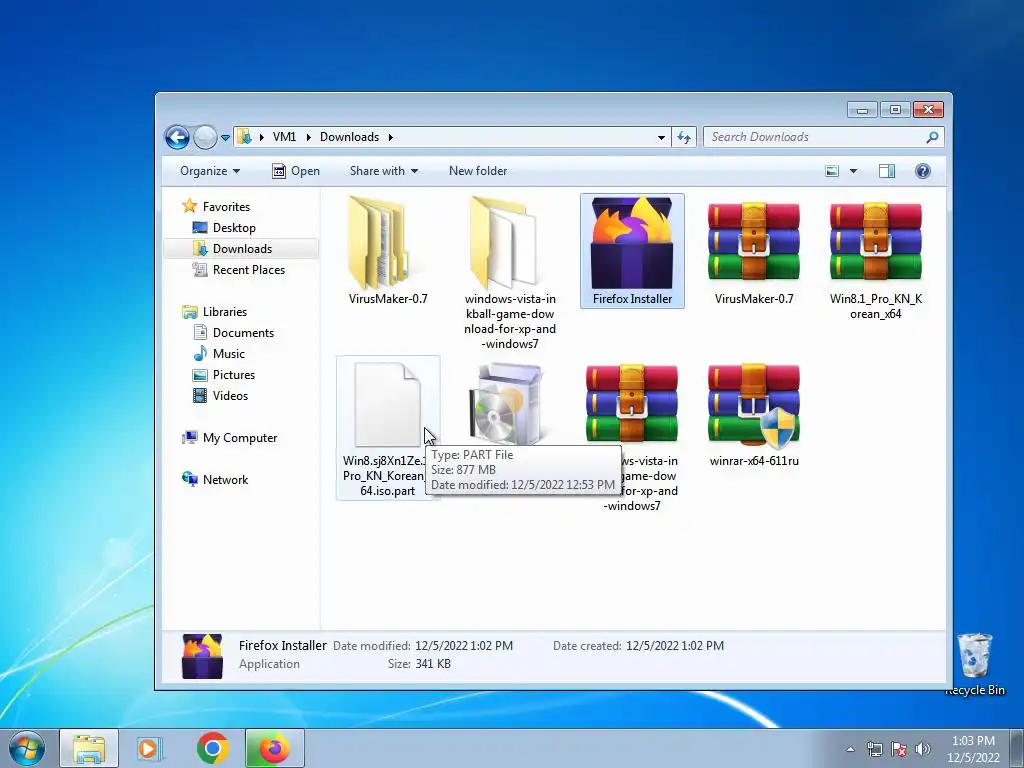Screen dimensions: 1024x768
Task: Refresh the Downloads folder view
Action: [684, 137]
